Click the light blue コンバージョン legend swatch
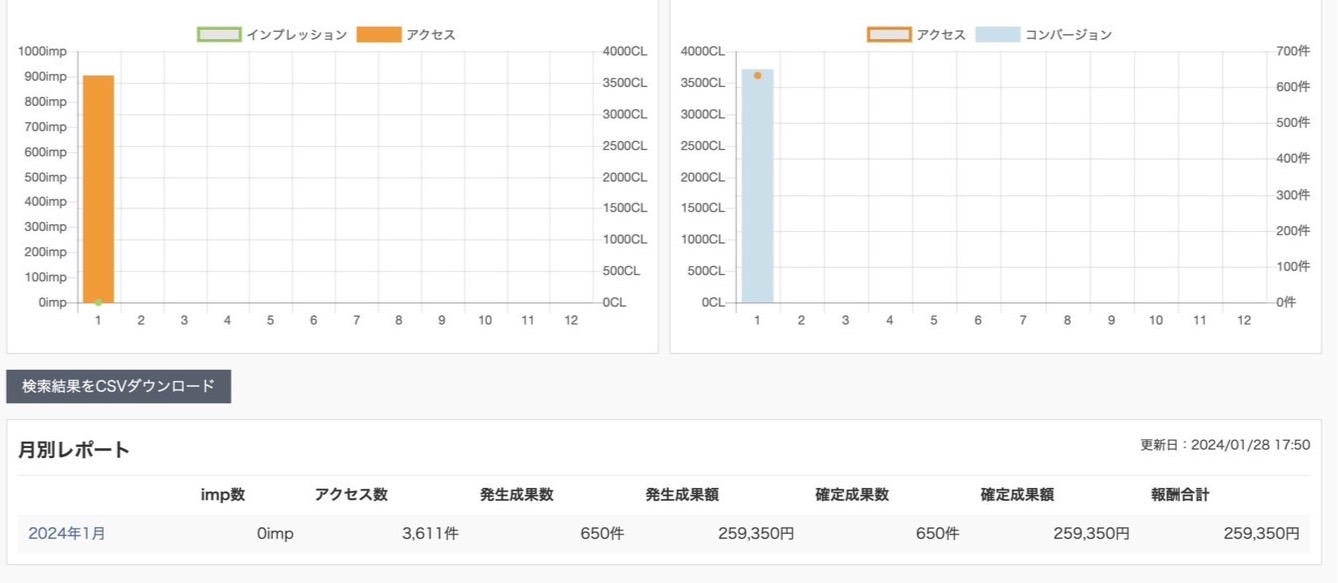Viewport: 1338px width, 583px height. click(x=997, y=35)
